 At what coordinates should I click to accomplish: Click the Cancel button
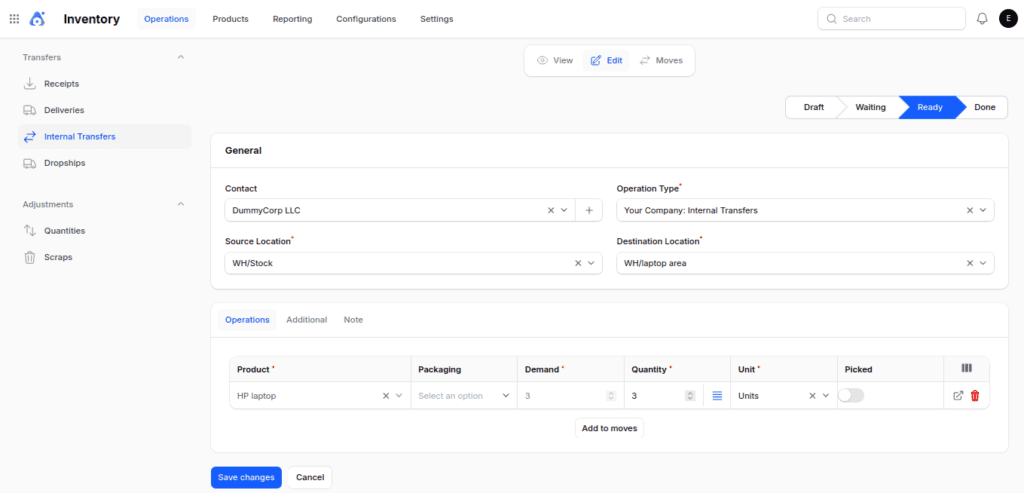(310, 477)
